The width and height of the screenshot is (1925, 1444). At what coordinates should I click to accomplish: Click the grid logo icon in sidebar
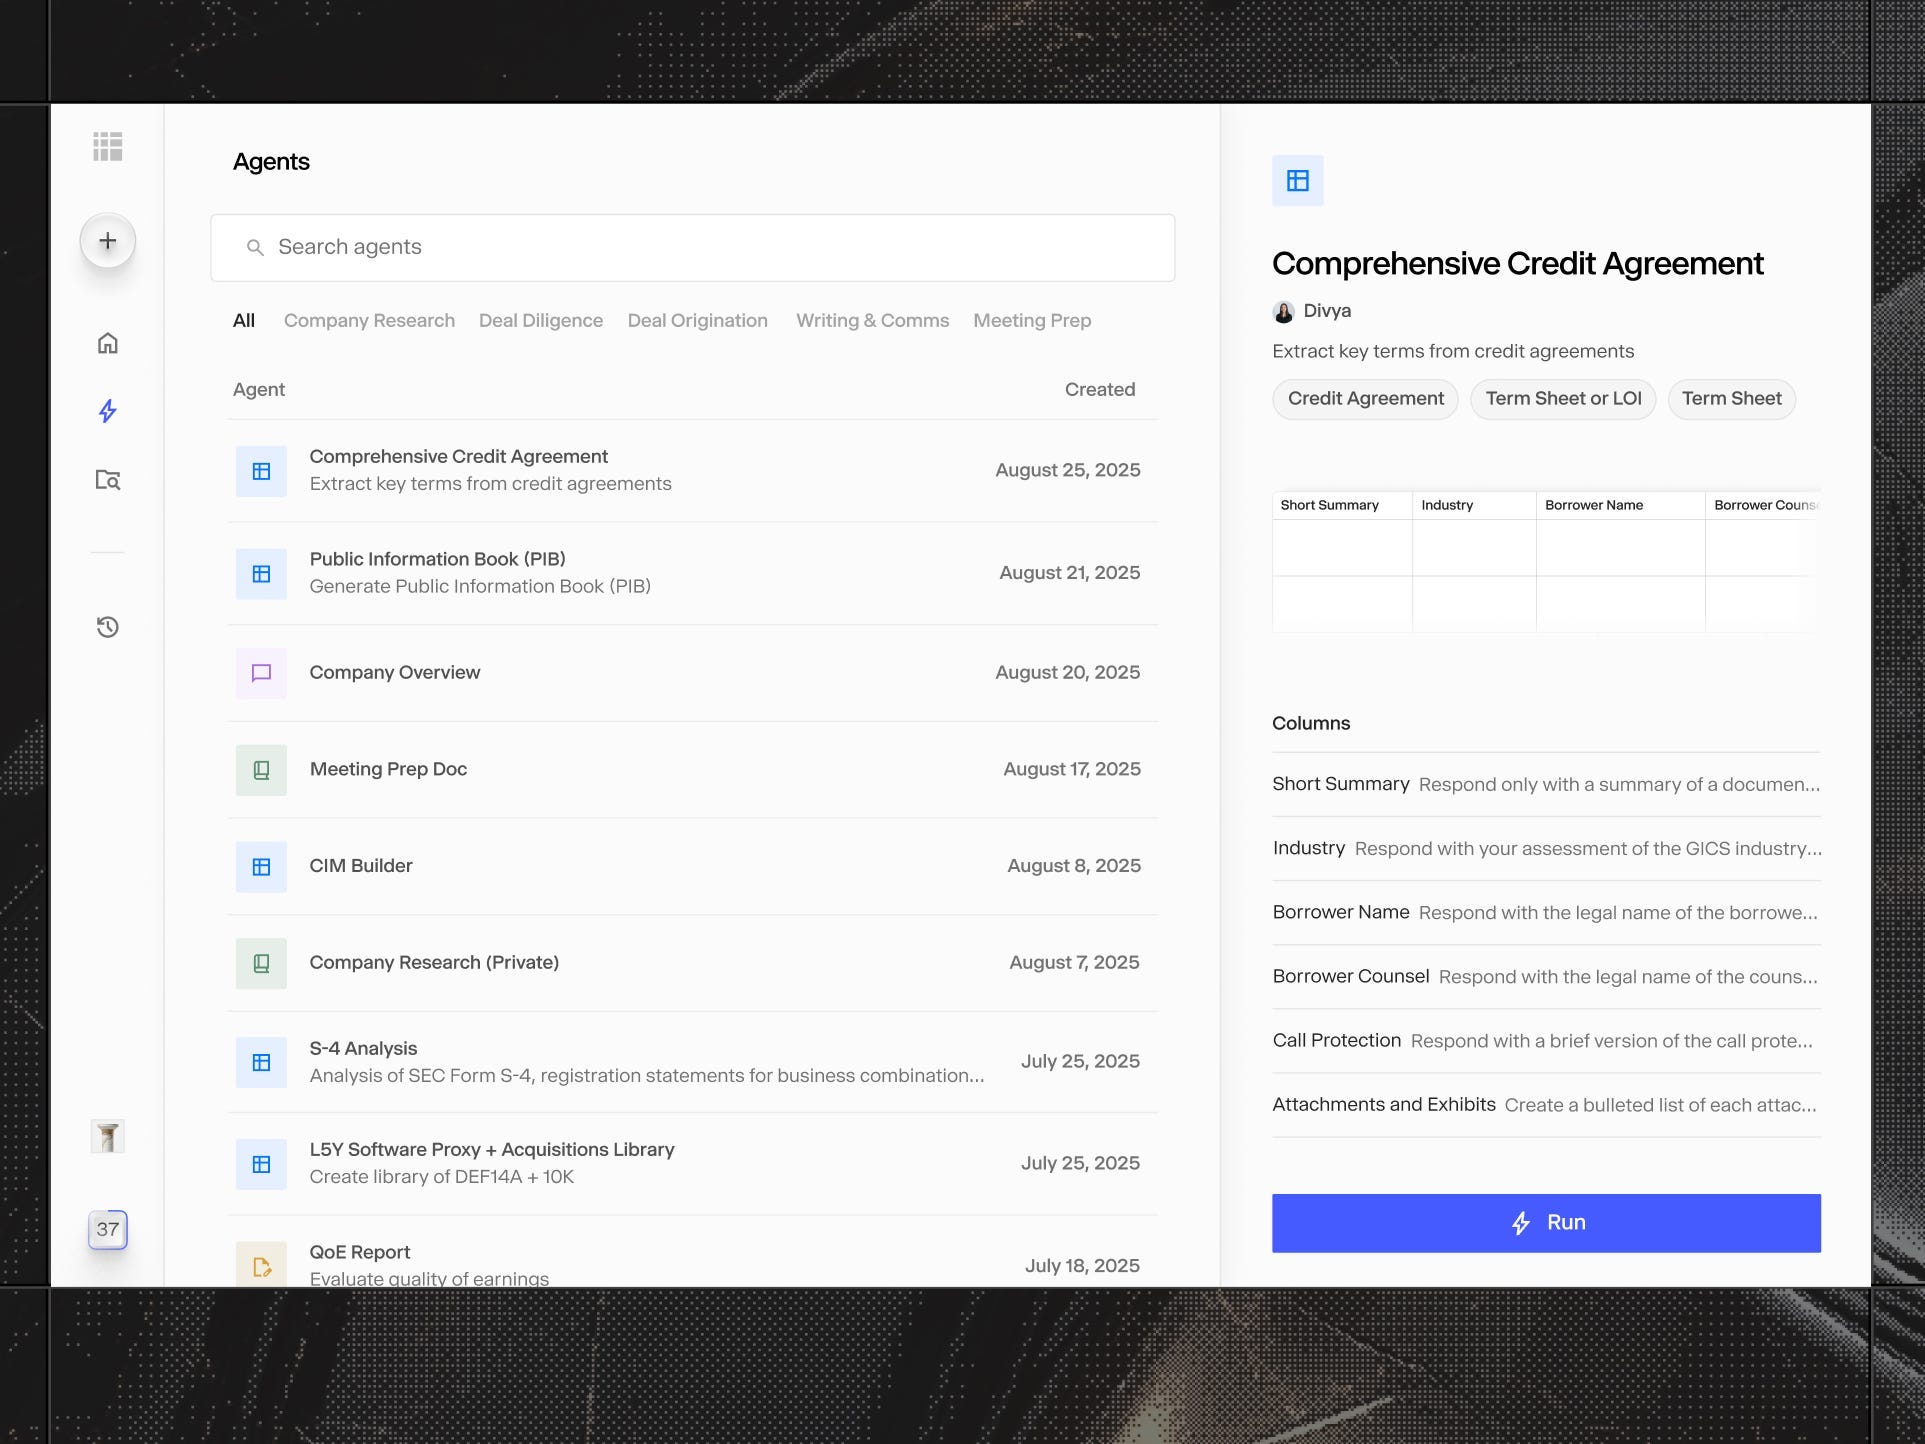click(x=107, y=147)
